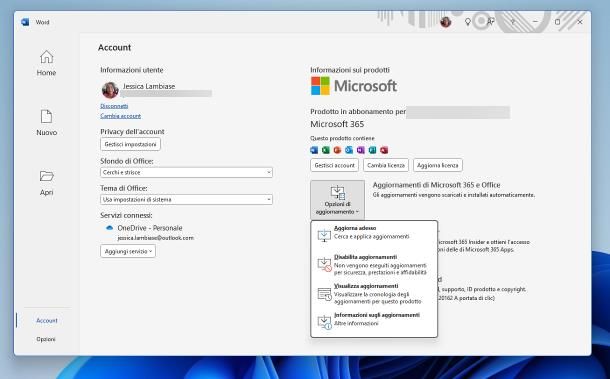Expand the Aggiungi servizio dropdown button
610x379 pixels.
pos(128,251)
